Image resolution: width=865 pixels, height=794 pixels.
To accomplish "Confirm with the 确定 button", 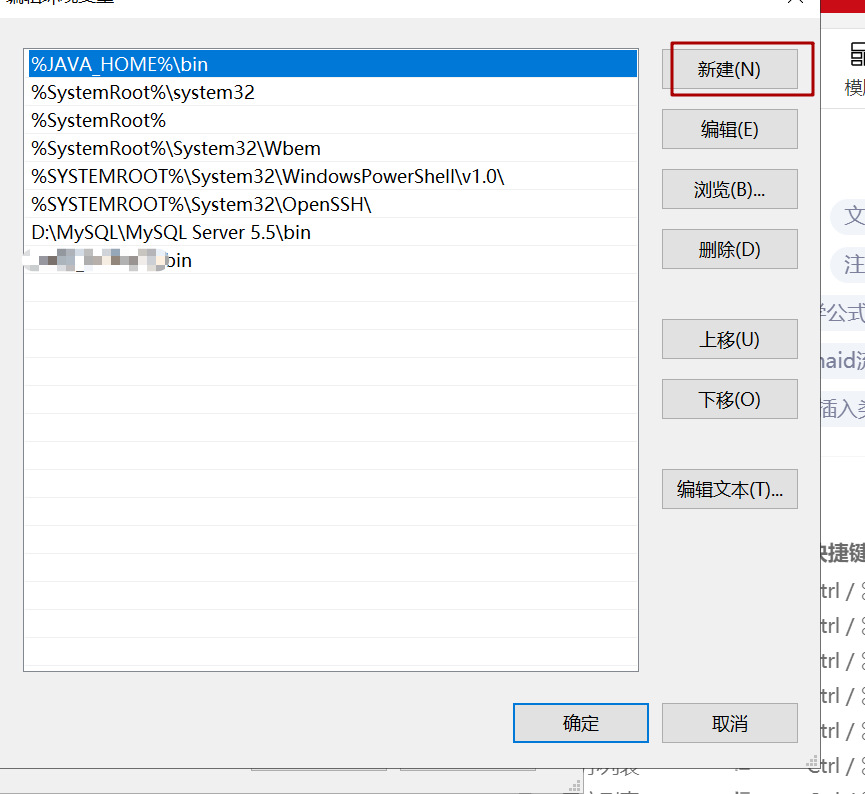I will pos(580,723).
